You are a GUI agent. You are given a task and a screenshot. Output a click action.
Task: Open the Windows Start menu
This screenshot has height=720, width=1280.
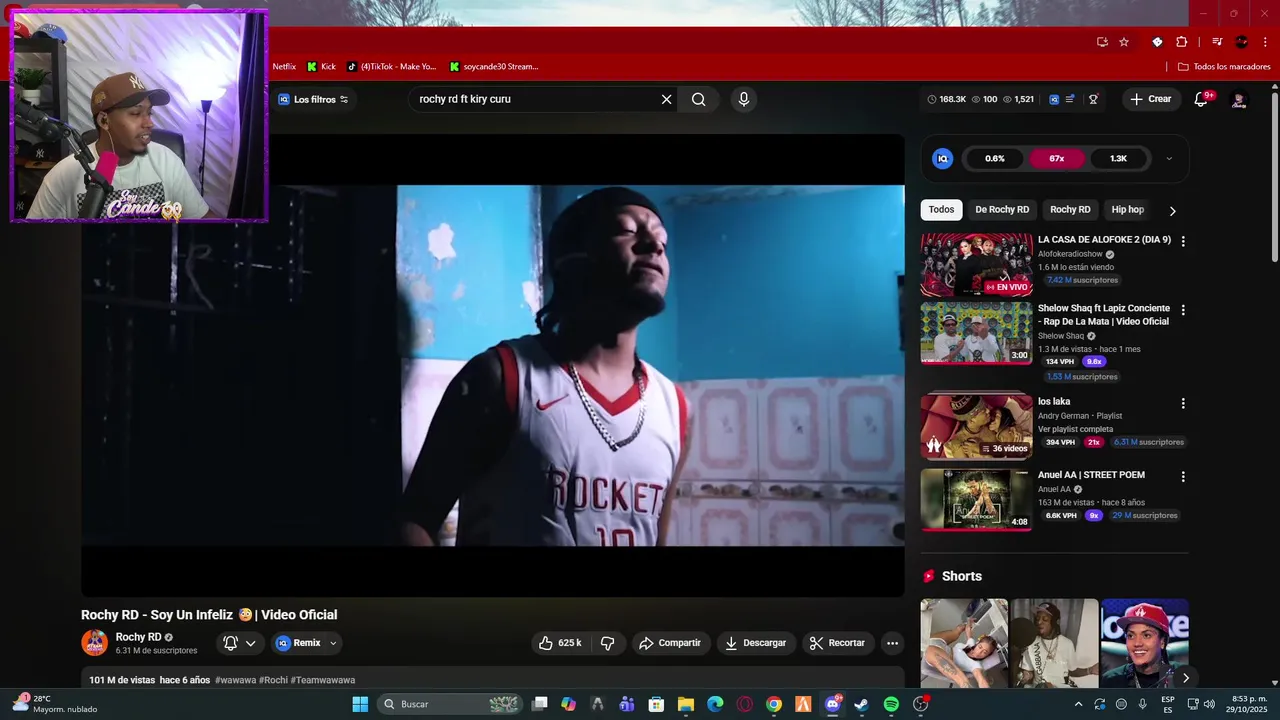[x=360, y=704]
